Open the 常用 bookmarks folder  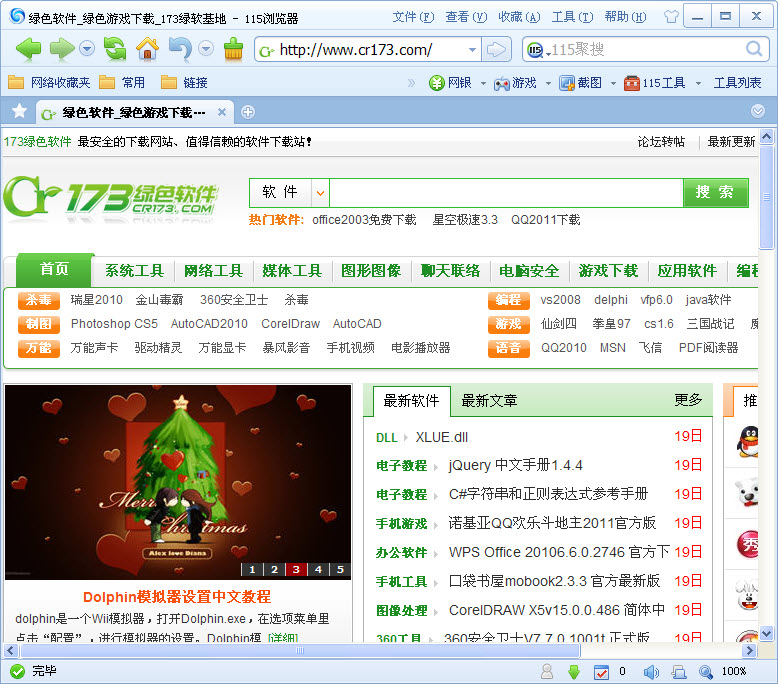point(122,82)
